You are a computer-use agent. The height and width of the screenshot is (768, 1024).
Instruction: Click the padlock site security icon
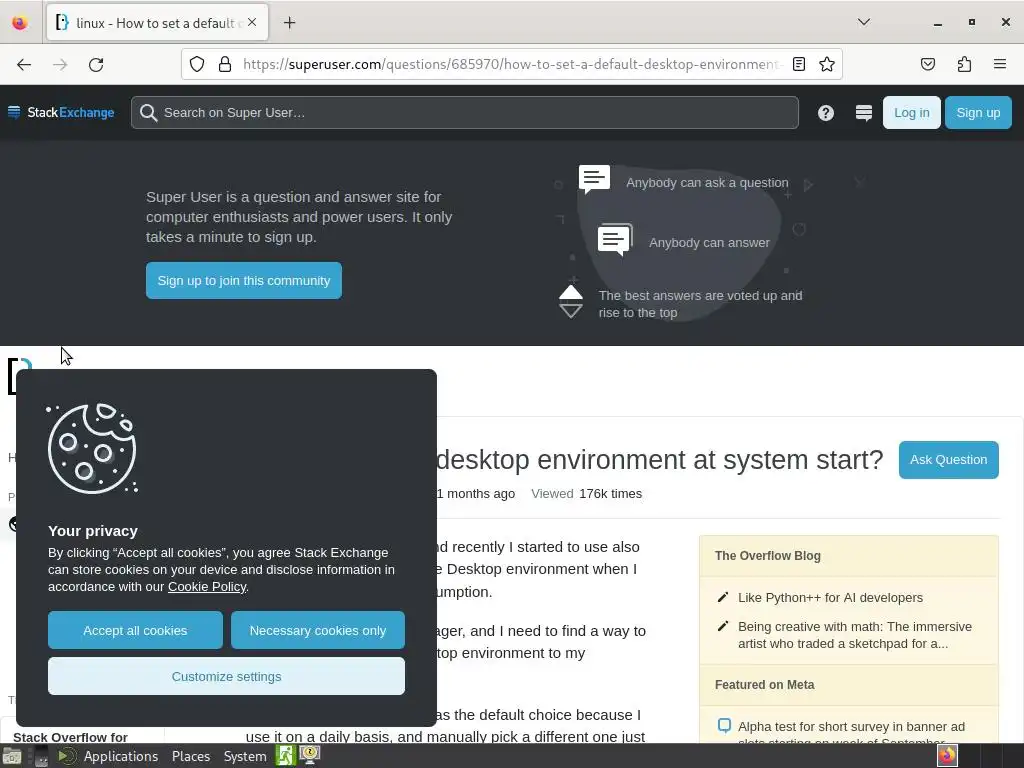[225, 64]
